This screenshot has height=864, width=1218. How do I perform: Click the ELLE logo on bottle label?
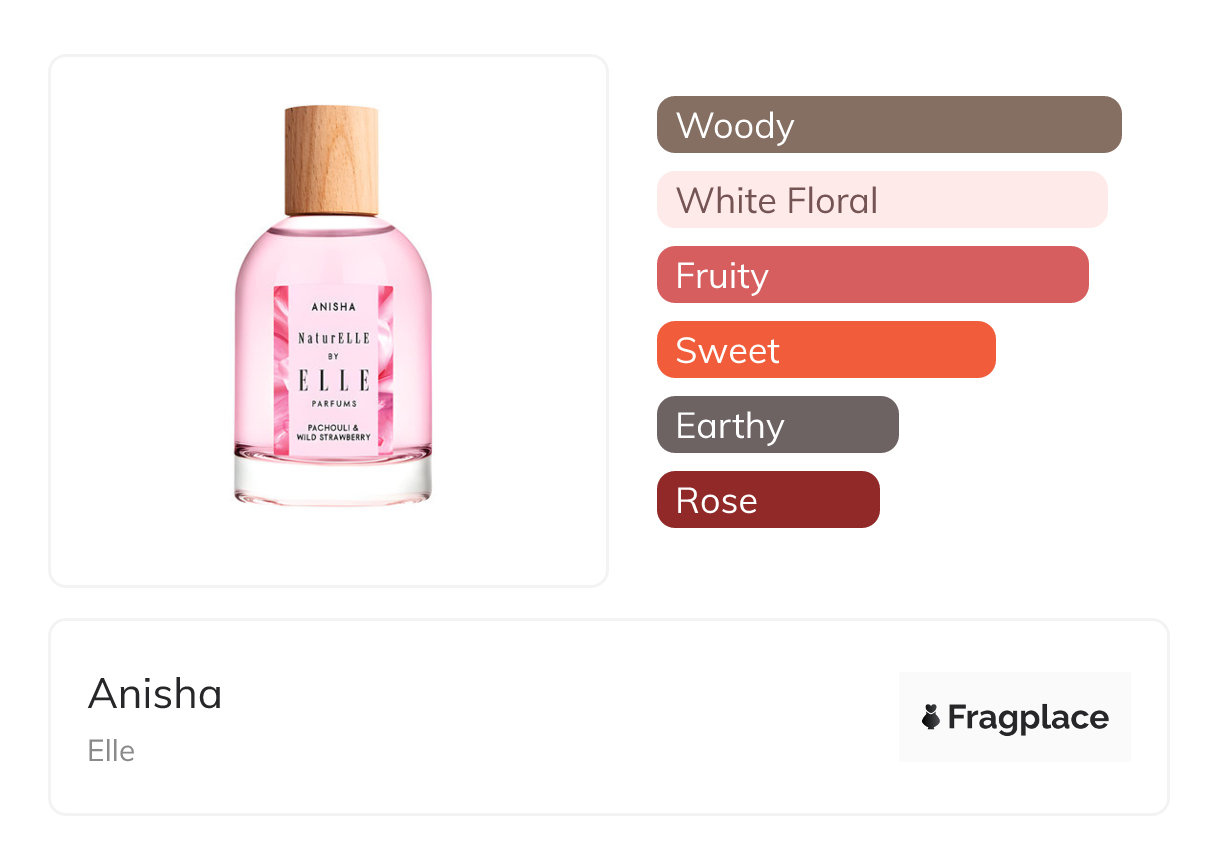334,380
